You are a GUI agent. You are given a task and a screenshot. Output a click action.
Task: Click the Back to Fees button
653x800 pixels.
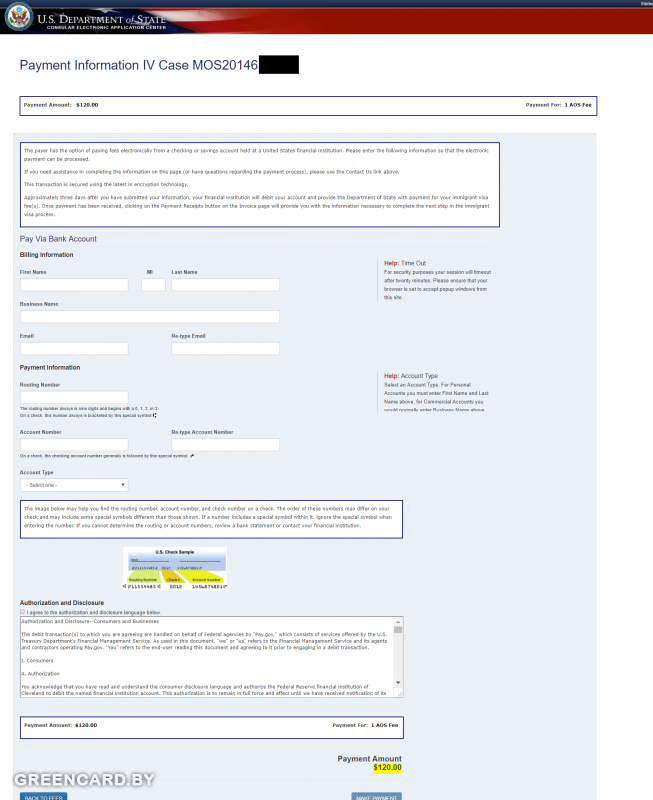43,797
